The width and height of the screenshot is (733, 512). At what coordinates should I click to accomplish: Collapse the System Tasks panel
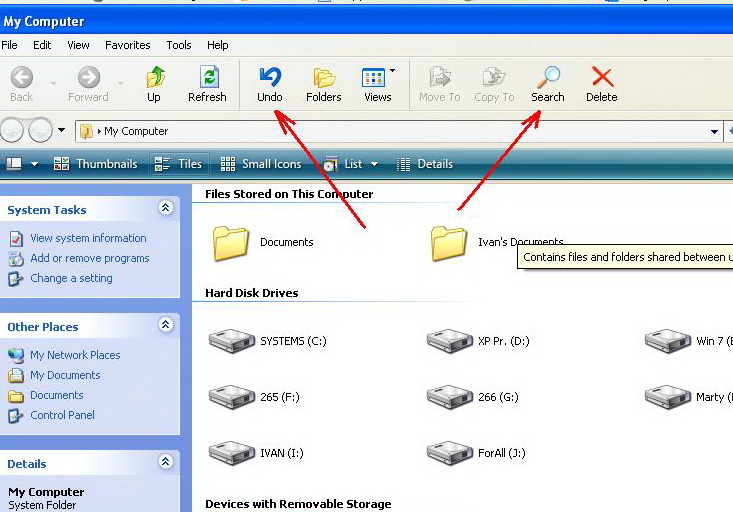click(165, 209)
